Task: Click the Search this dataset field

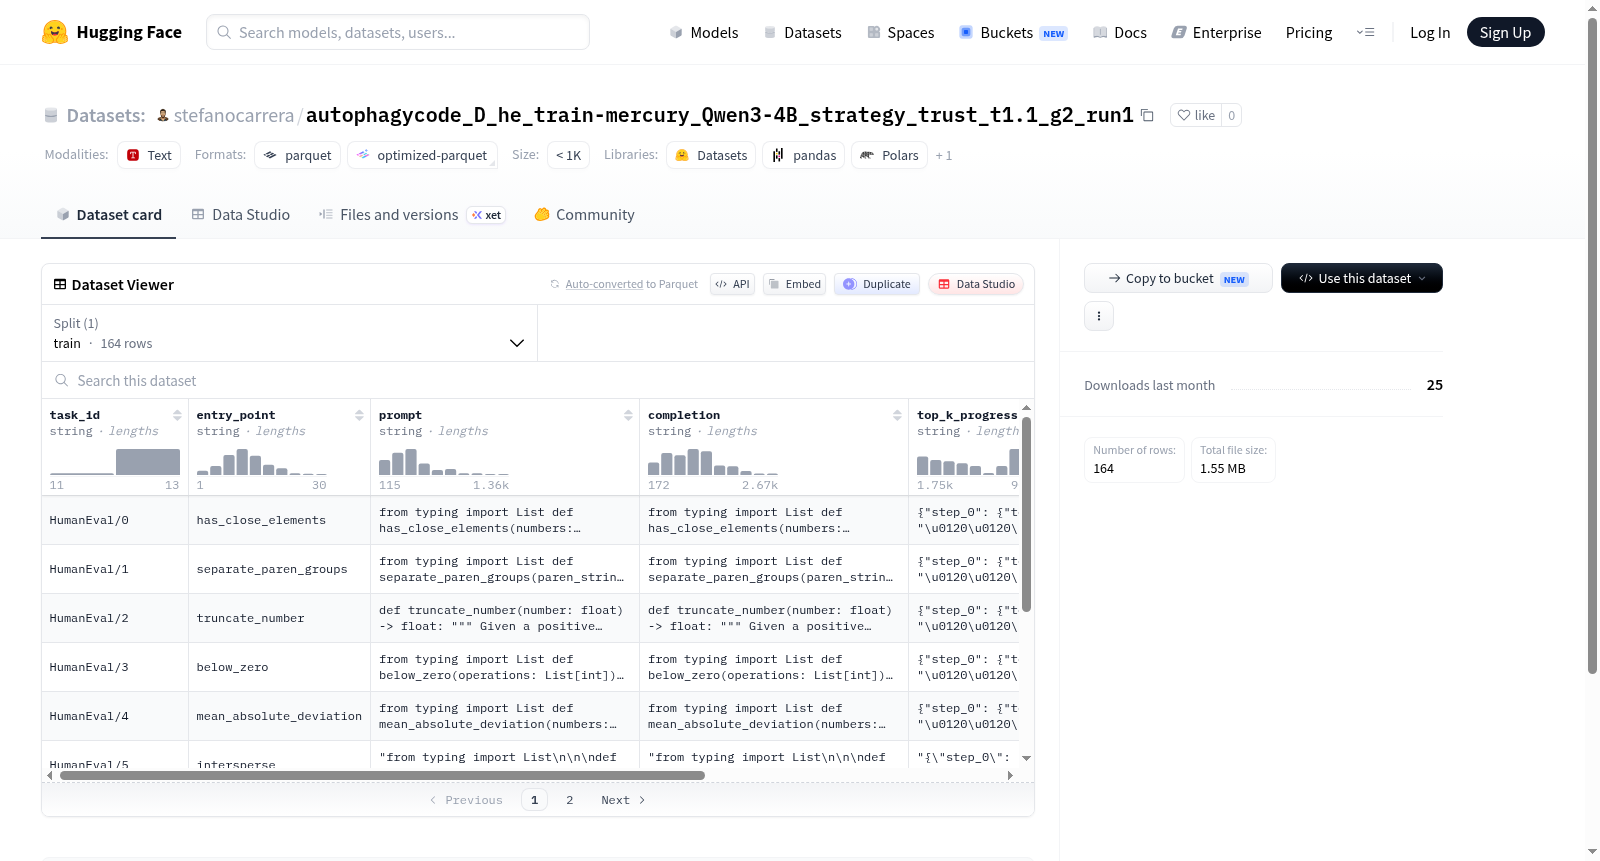Action: click(x=538, y=380)
